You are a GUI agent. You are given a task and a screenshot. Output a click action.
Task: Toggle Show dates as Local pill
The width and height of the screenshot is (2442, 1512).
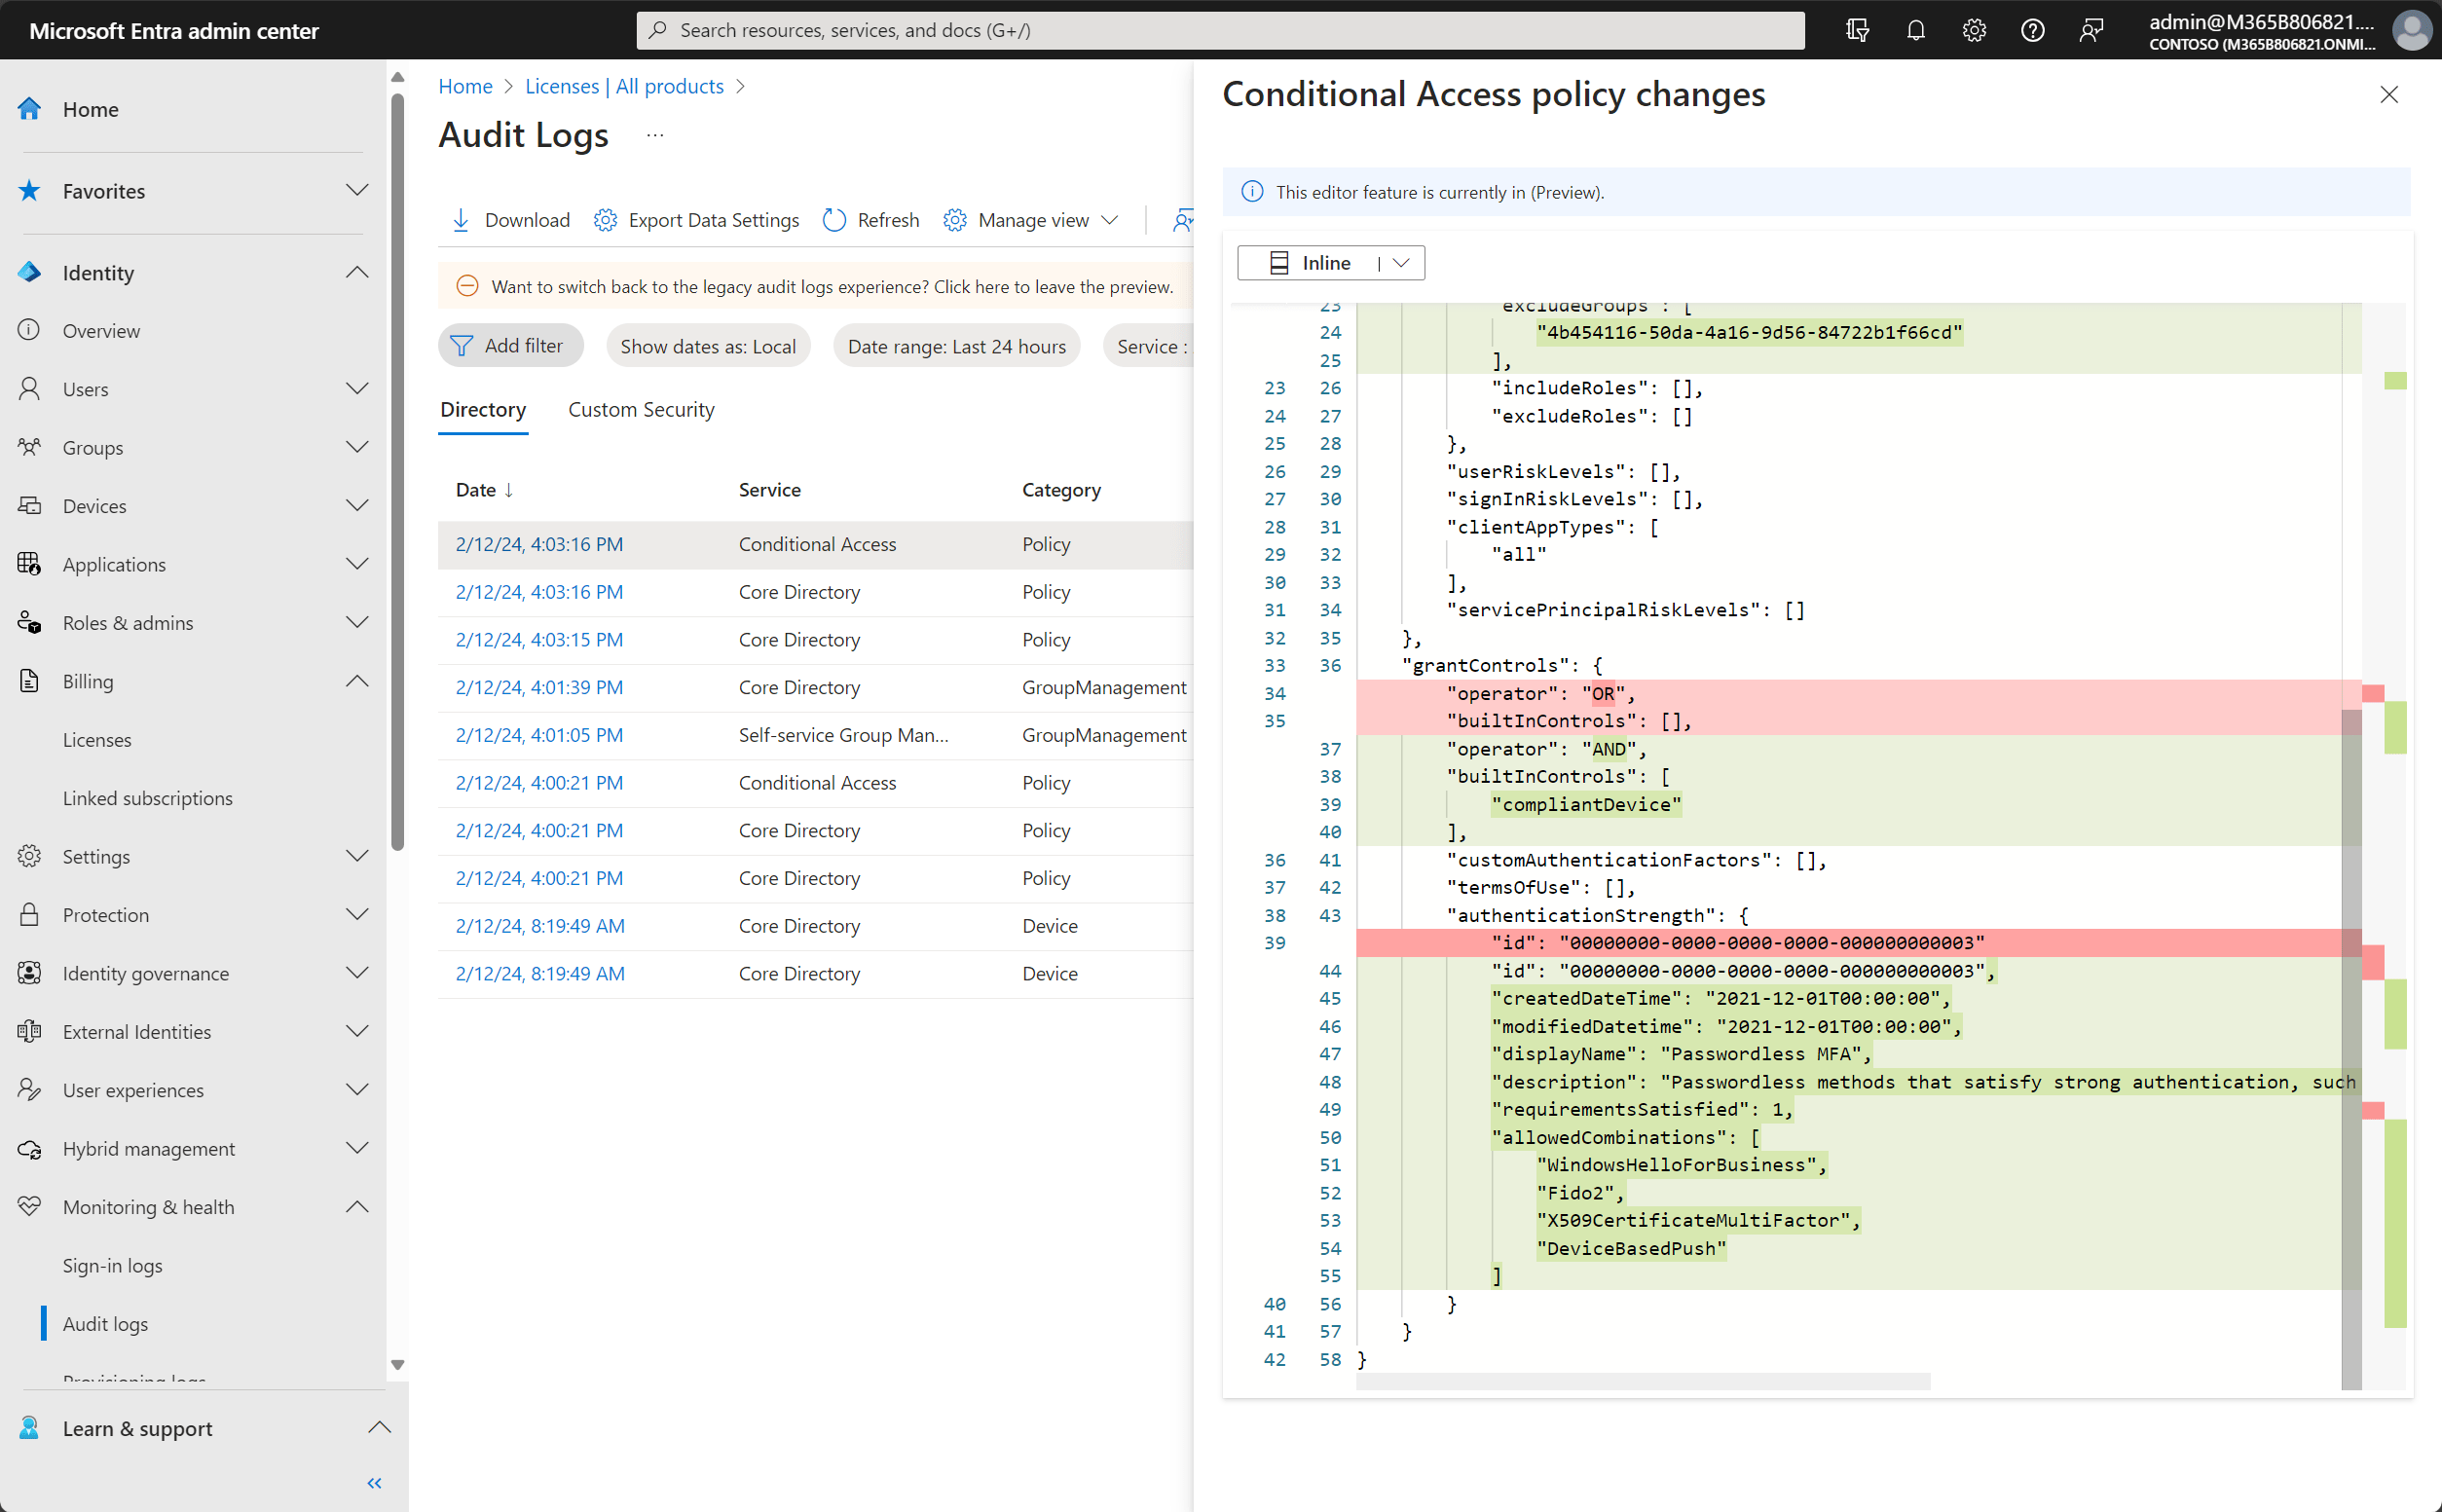(707, 346)
